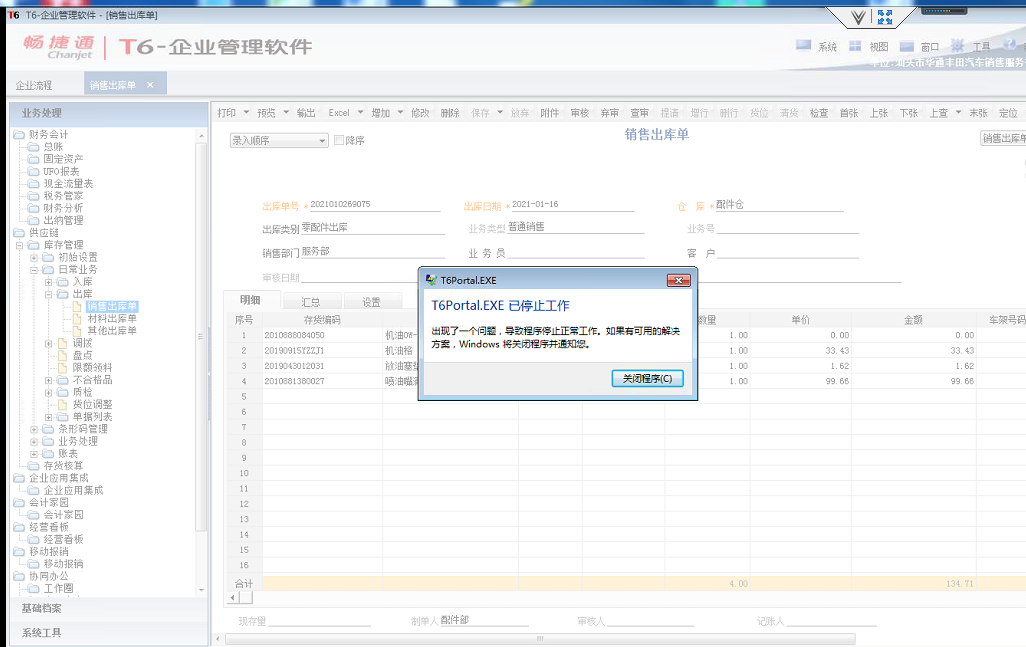
Task: Click the tree panel scroll-down arrow
Action: (202, 590)
